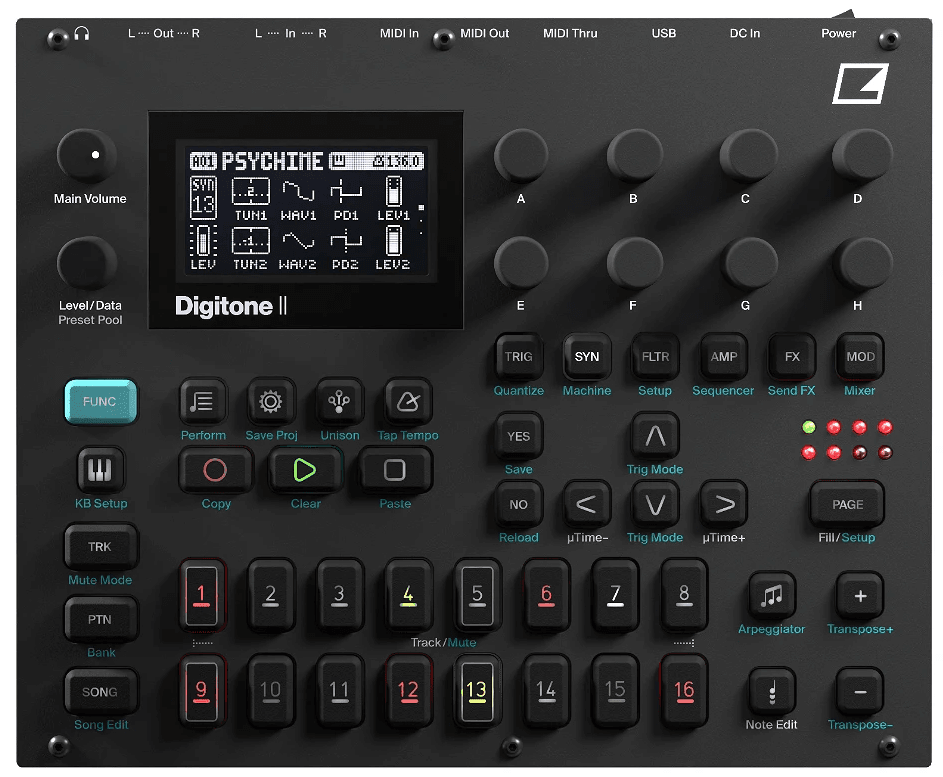Image resolution: width=943 pixels, height=777 pixels.
Task: Hold the cyan FUNC button
Action: [100, 401]
